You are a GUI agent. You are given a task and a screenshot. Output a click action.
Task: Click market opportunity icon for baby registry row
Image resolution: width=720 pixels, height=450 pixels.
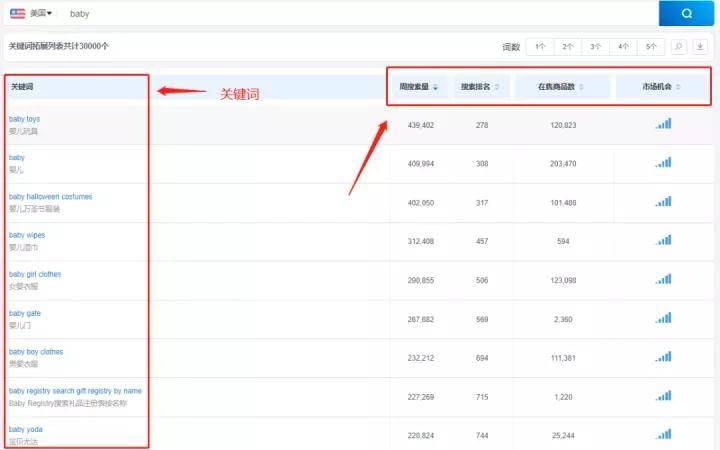[664, 395]
